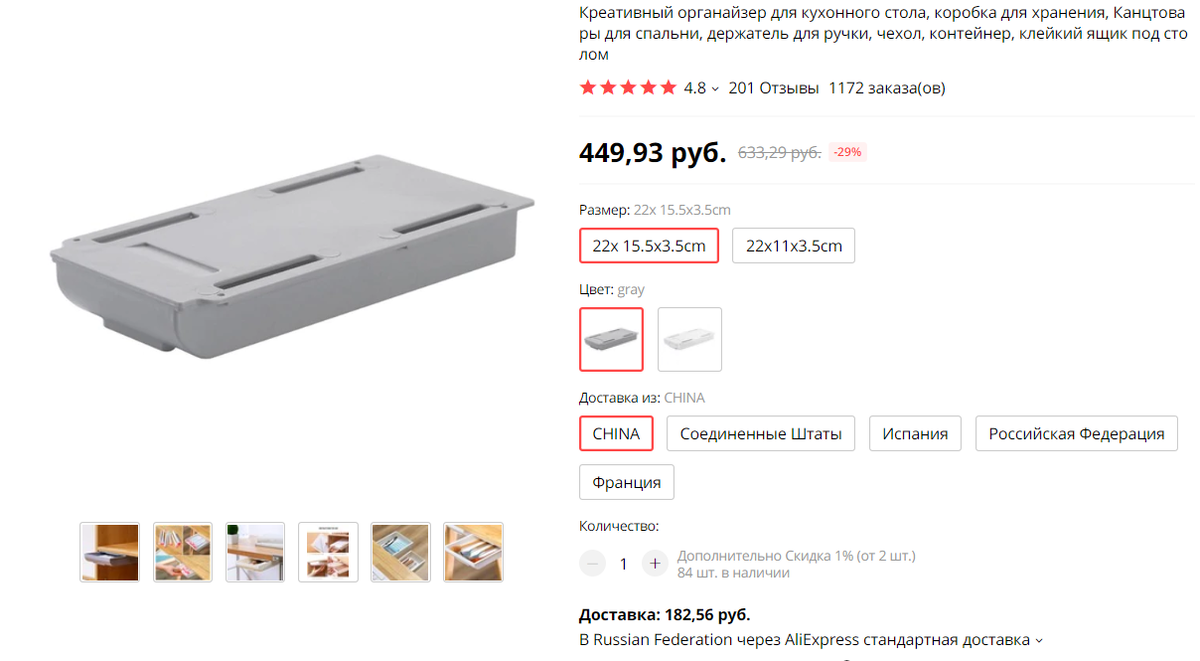
Task: View fourth thumbnail showing installation steps
Action: tap(328, 552)
